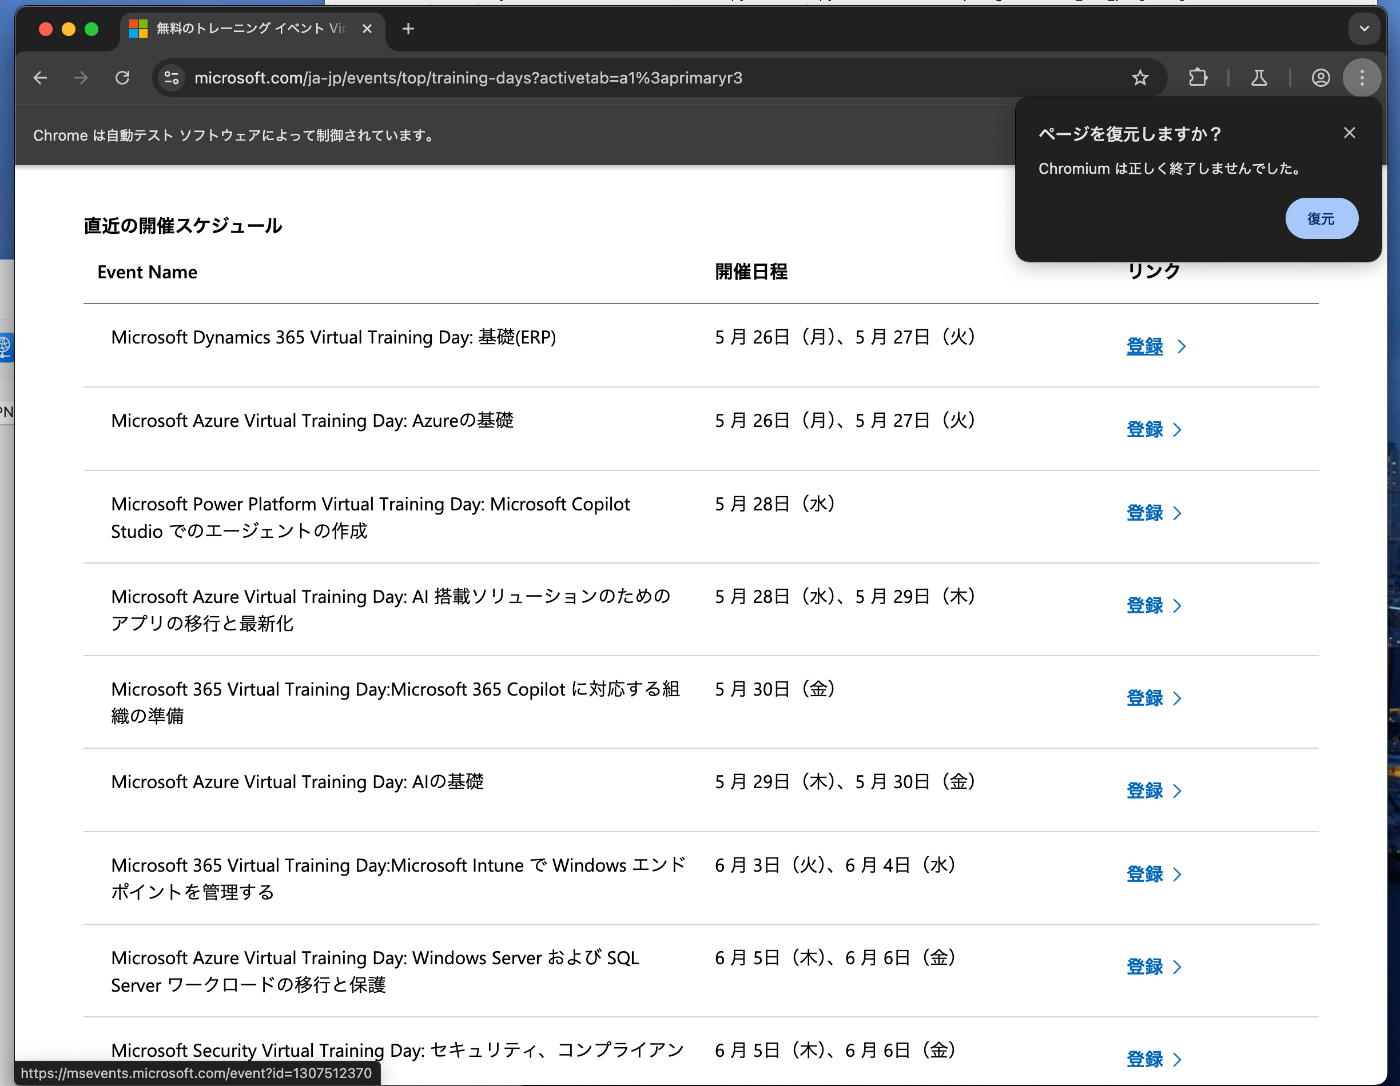
Task: Focus the address bar URL
Action: pos(468,78)
